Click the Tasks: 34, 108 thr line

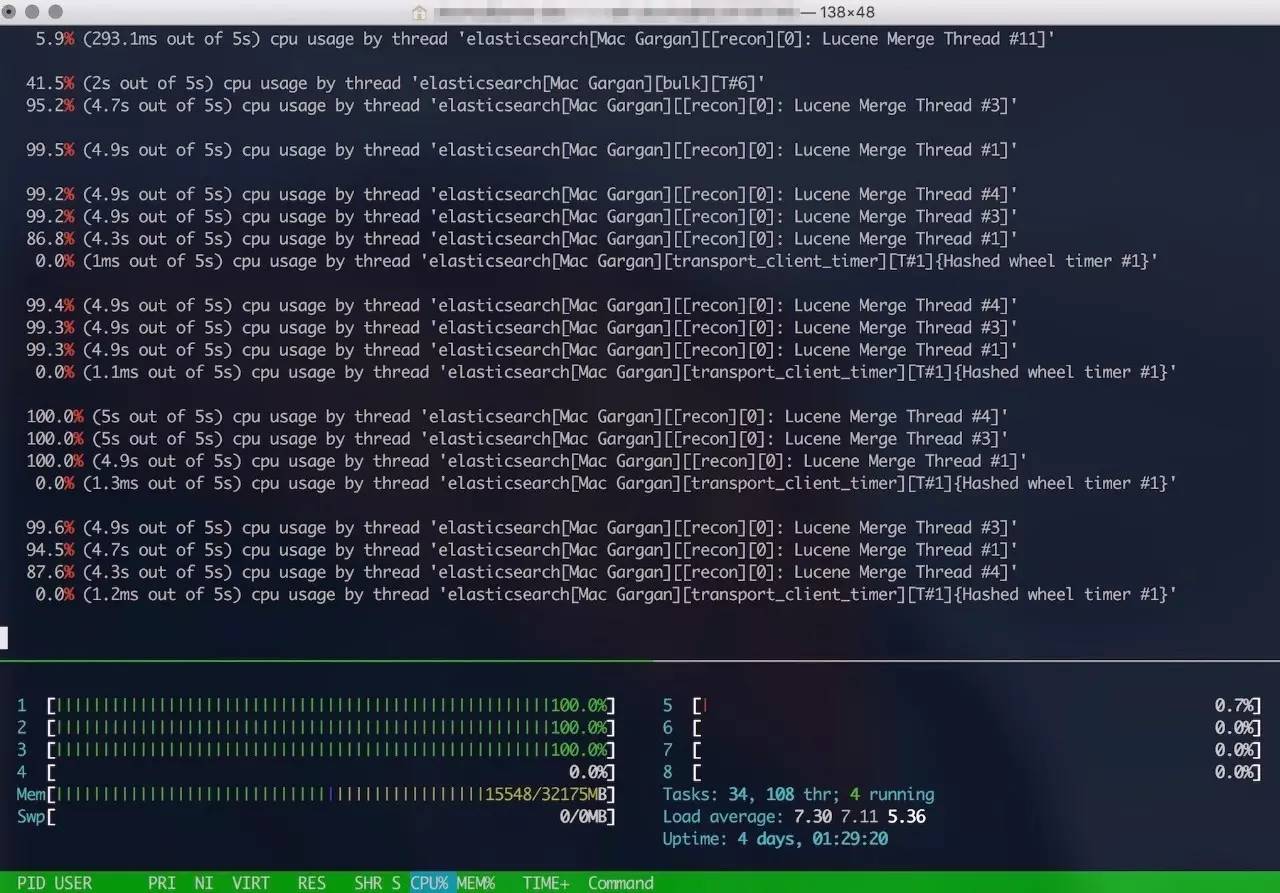tap(798, 794)
